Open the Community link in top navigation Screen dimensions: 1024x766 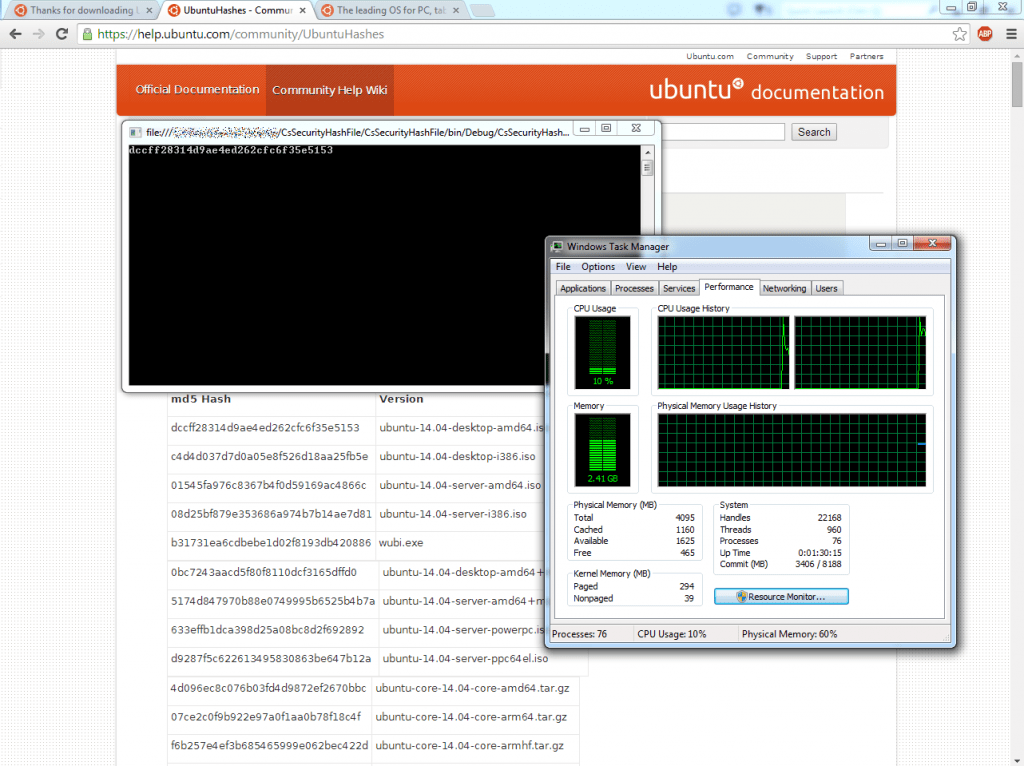tap(770, 56)
